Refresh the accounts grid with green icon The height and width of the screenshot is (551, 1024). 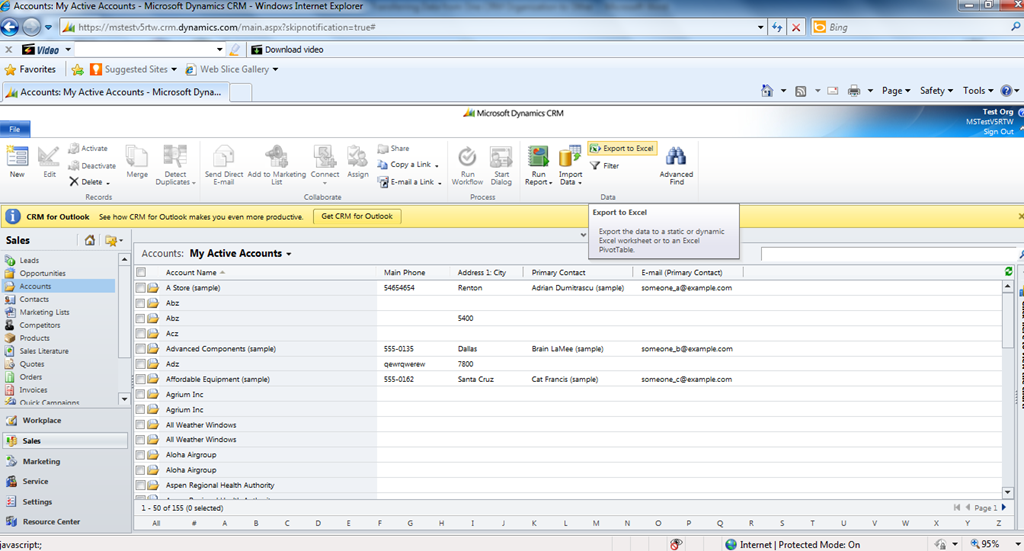tap(1008, 272)
